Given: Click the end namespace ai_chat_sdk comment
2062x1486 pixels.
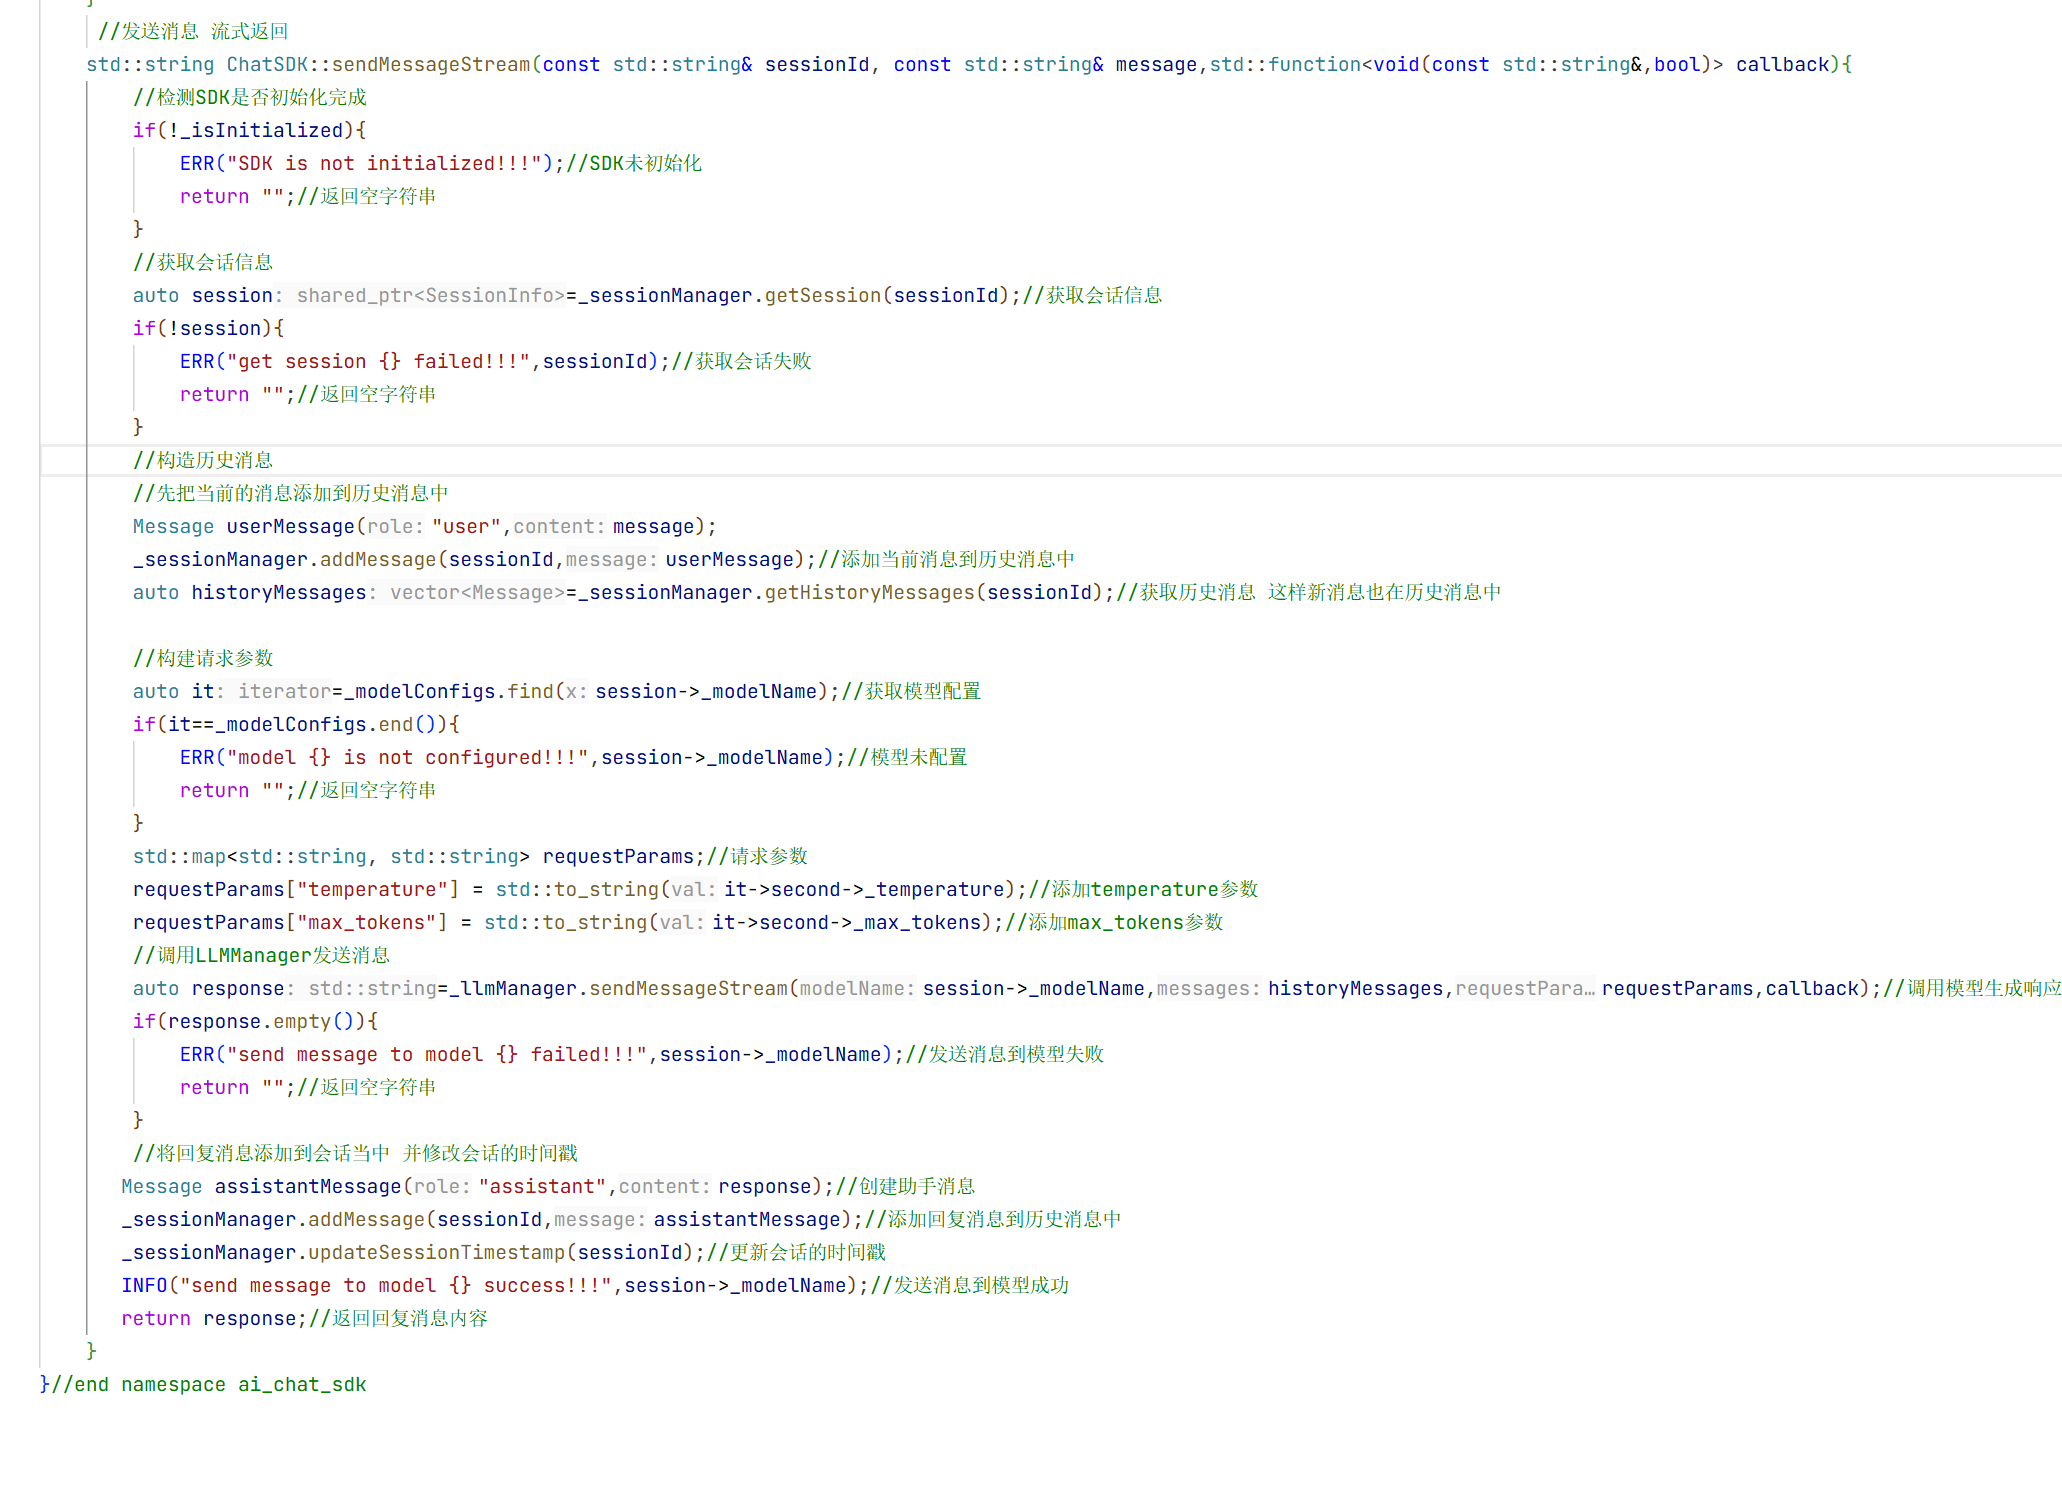Looking at the screenshot, I should coord(208,1385).
